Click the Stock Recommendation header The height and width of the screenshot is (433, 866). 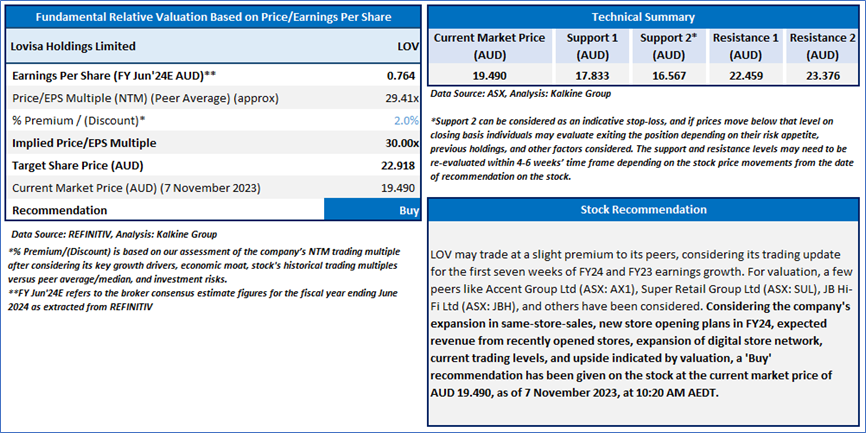pyautogui.click(x=643, y=210)
